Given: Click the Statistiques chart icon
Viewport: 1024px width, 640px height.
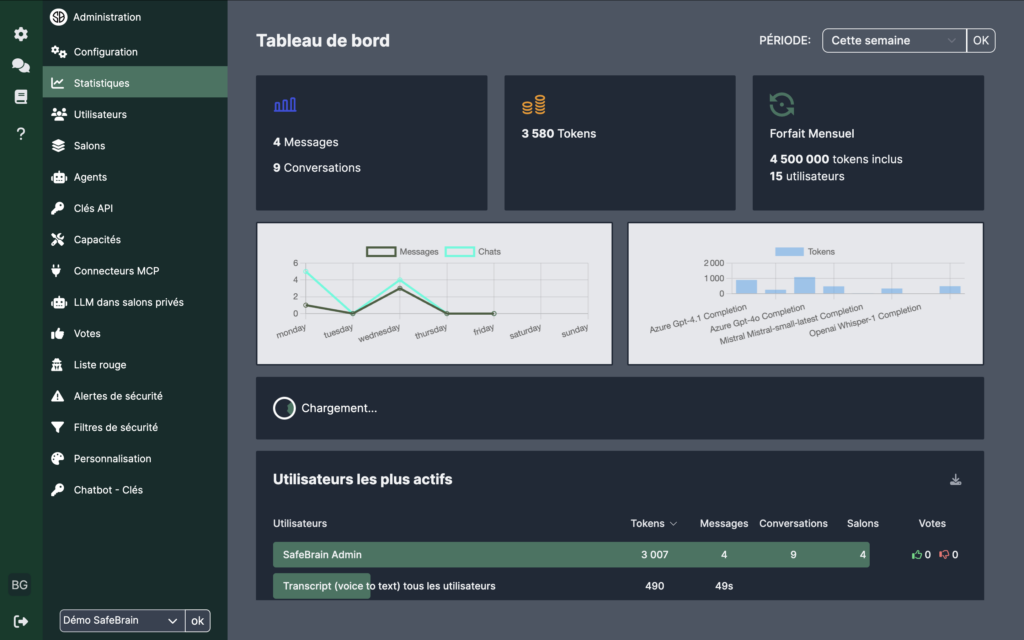Looking at the screenshot, I should pos(58,83).
